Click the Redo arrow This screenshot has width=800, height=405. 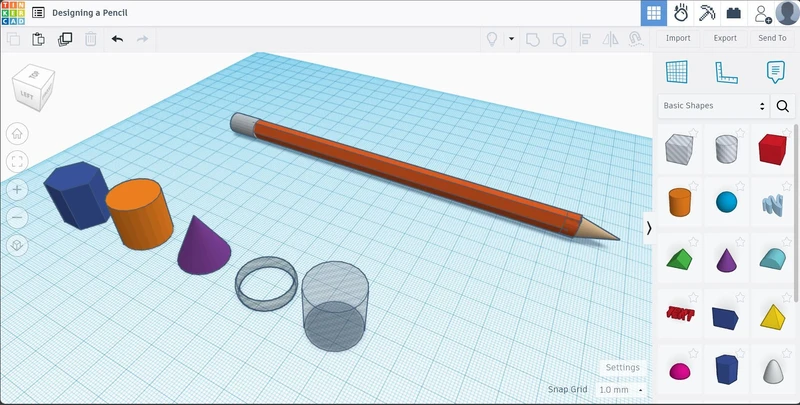pos(142,39)
